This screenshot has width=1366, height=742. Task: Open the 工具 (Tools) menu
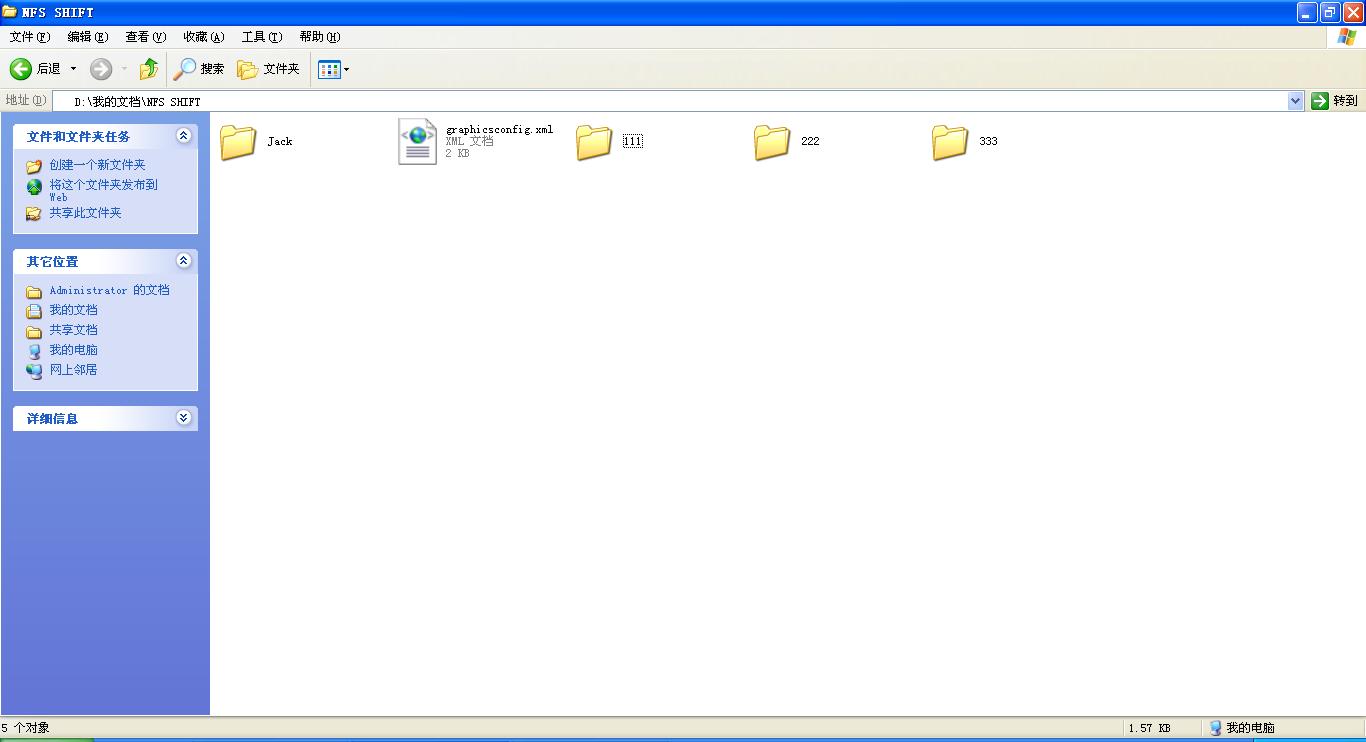[261, 37]
